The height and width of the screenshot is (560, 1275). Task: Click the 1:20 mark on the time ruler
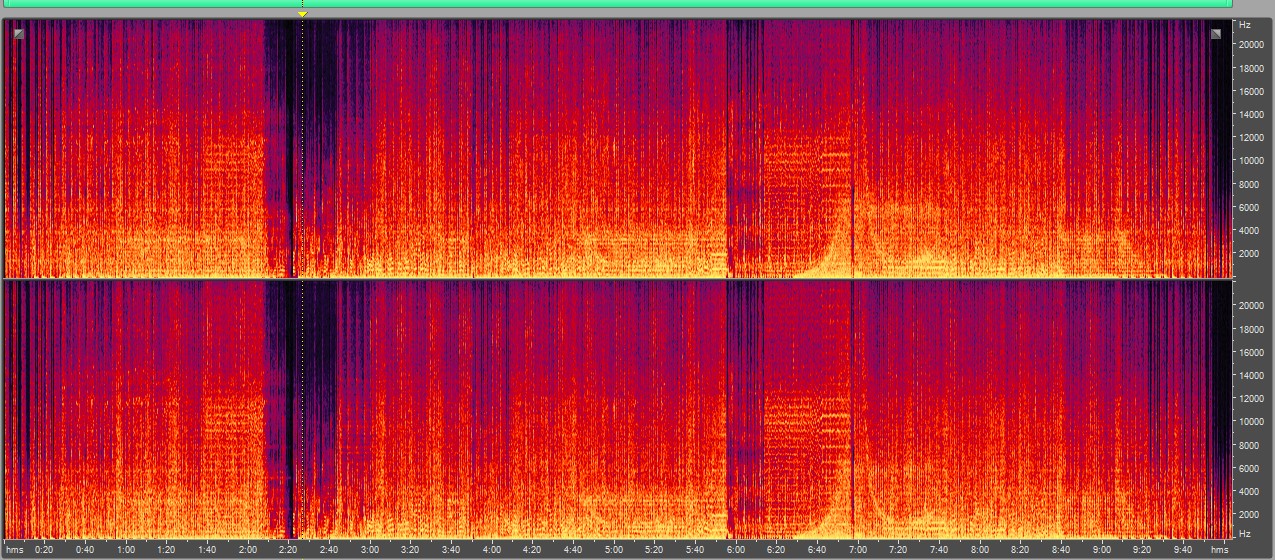pyautogui.click(x=166, y=550)
